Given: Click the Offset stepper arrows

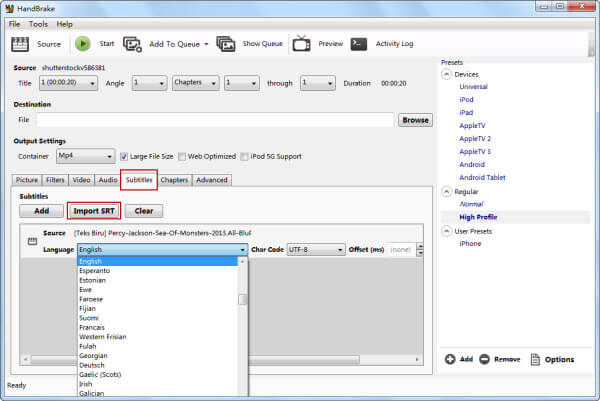Looking at the screenshot, I should click(420, 249).
